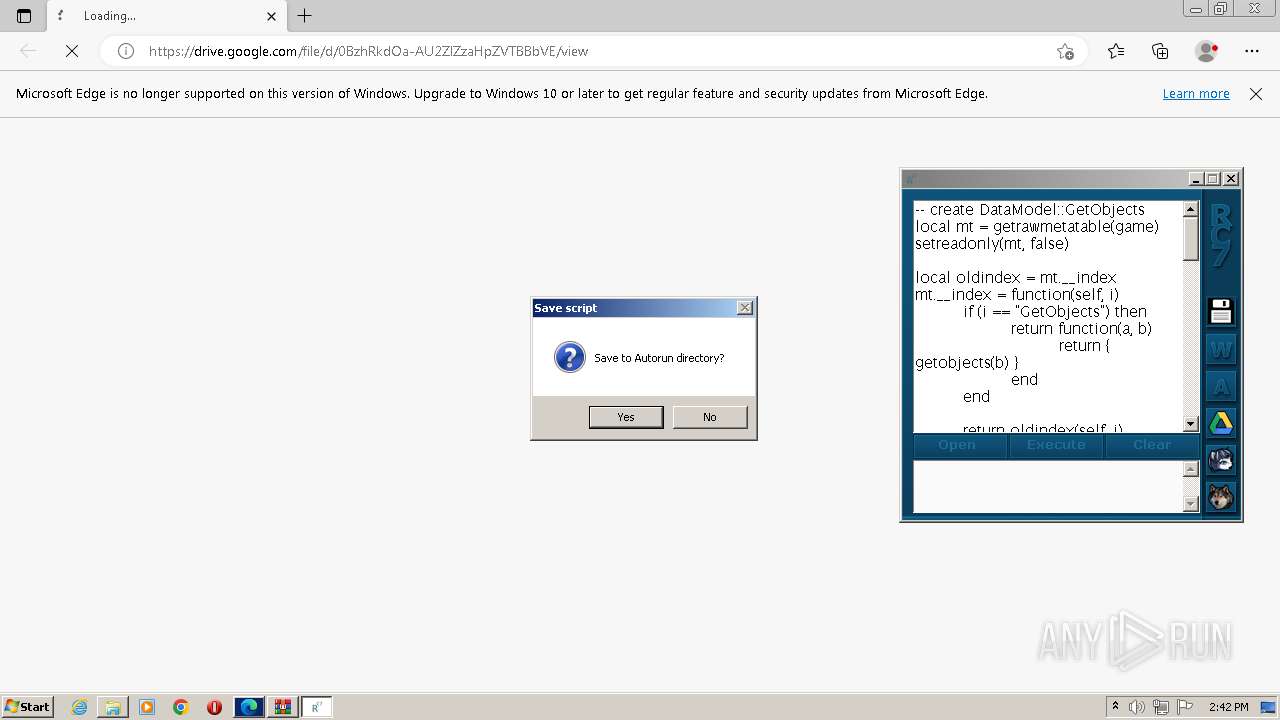Click the RC7 output box scroll down arrow

tap(1190, 504)
